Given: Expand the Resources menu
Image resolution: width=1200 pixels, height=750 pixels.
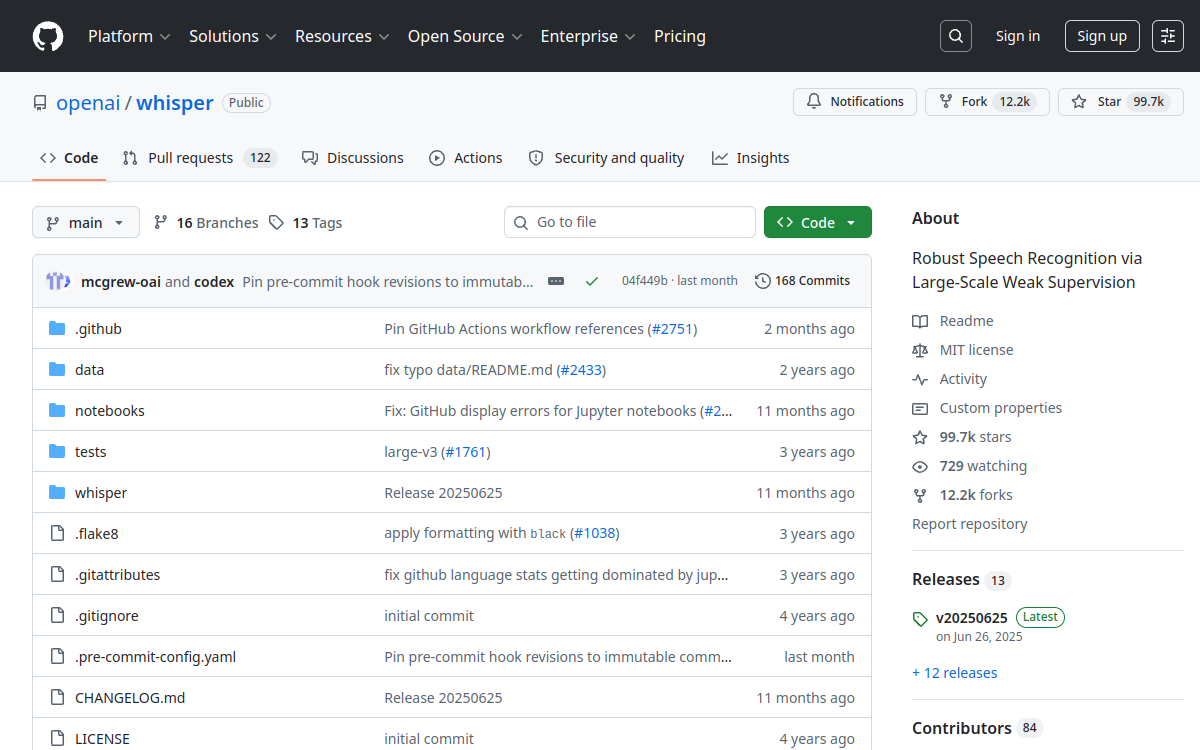Looking at the screenshot, I should pos(341,36).
